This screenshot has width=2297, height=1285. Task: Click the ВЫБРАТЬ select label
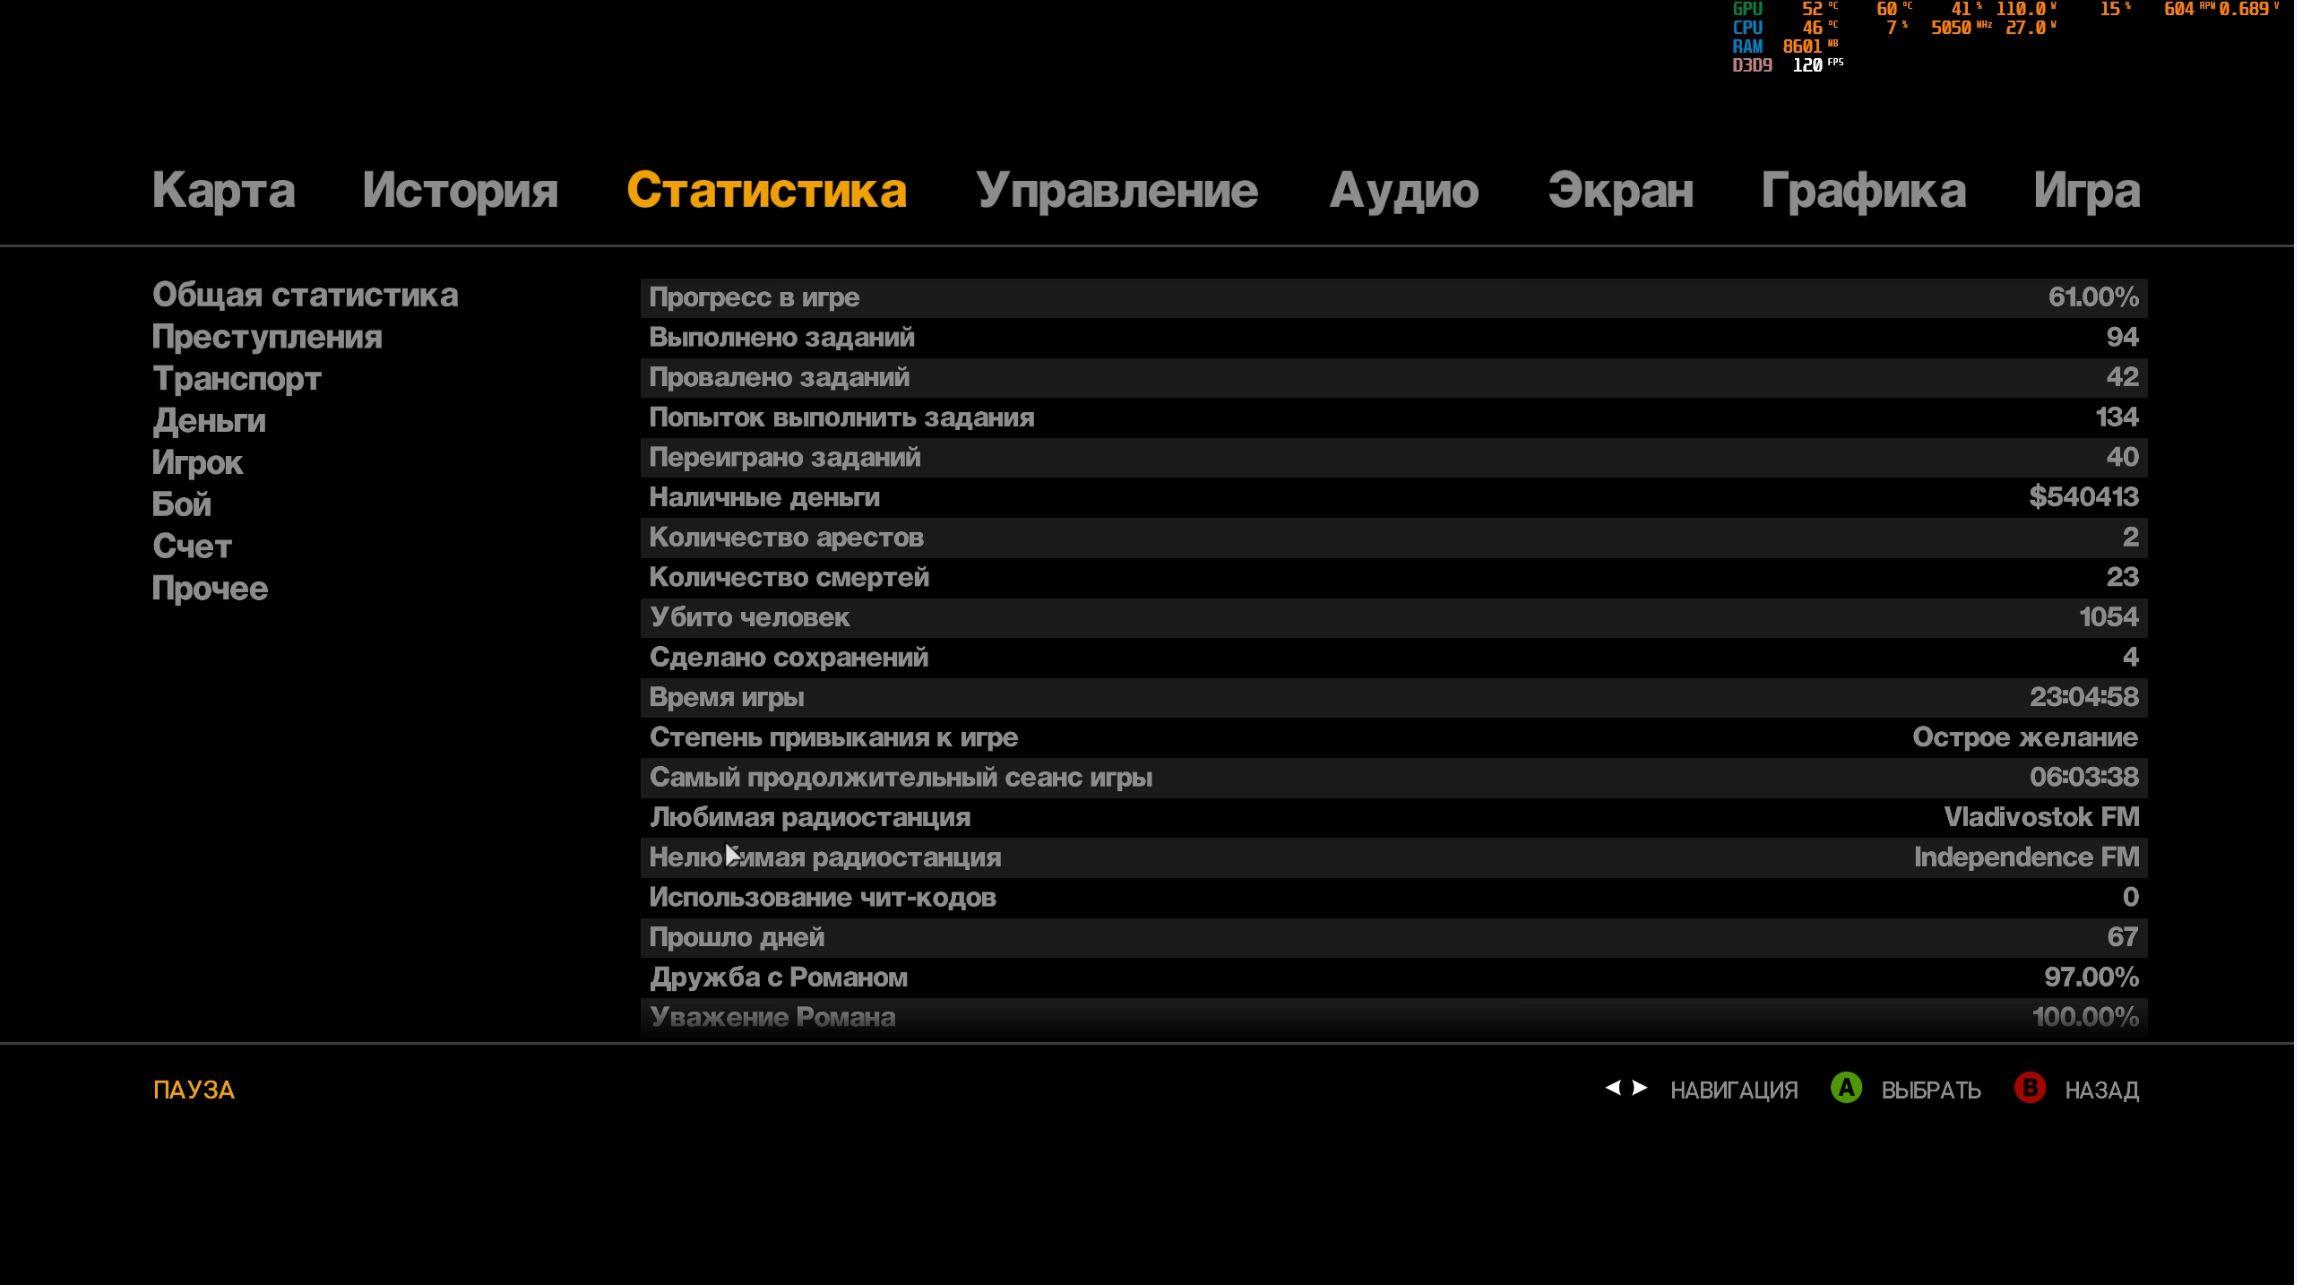click(x=1930, y=1090)
